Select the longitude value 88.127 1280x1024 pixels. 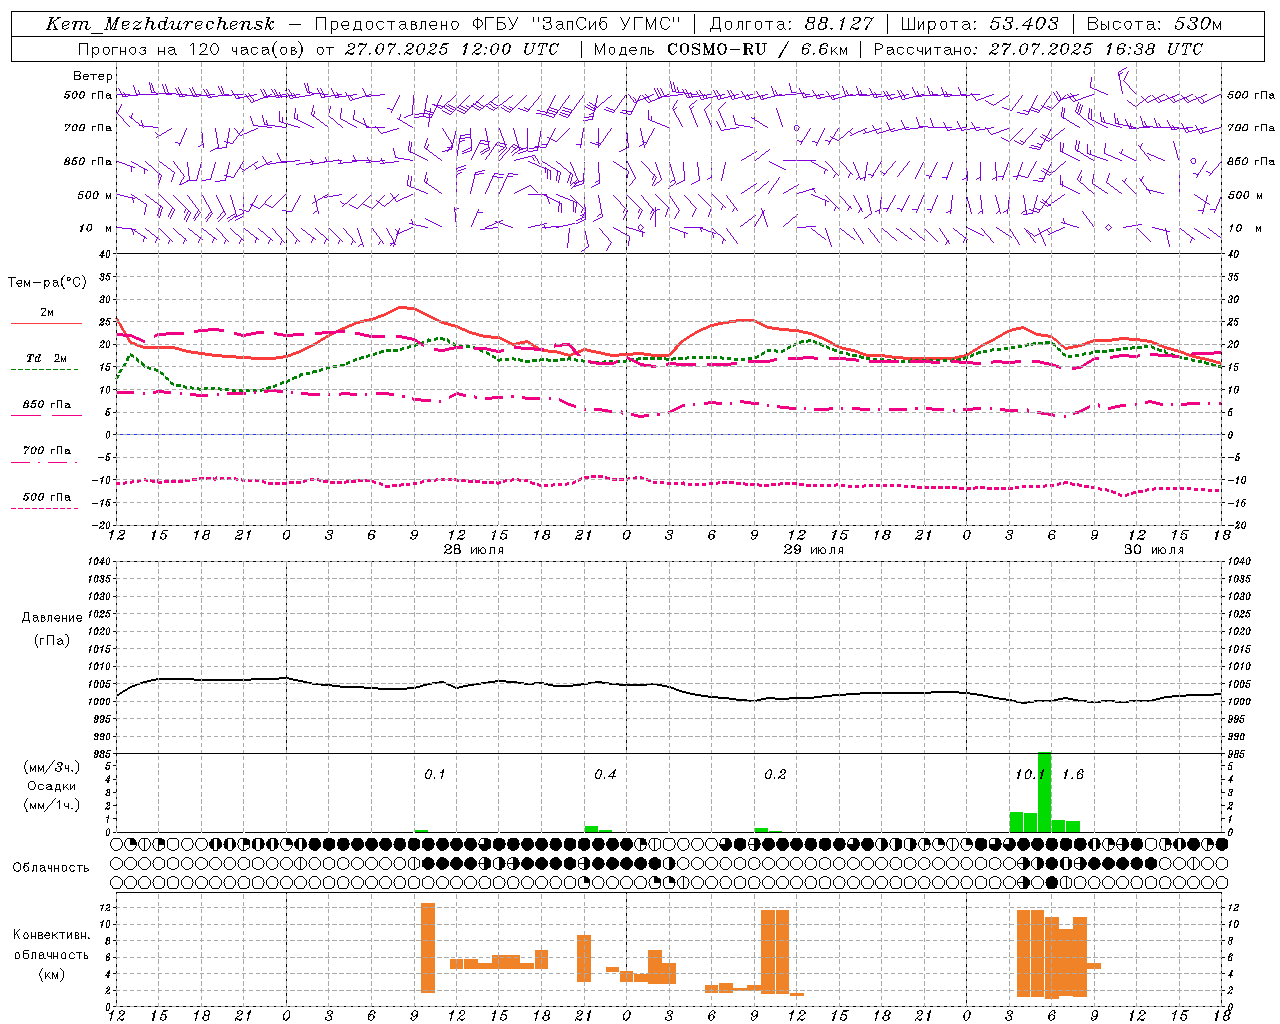[x=839, y=24]
